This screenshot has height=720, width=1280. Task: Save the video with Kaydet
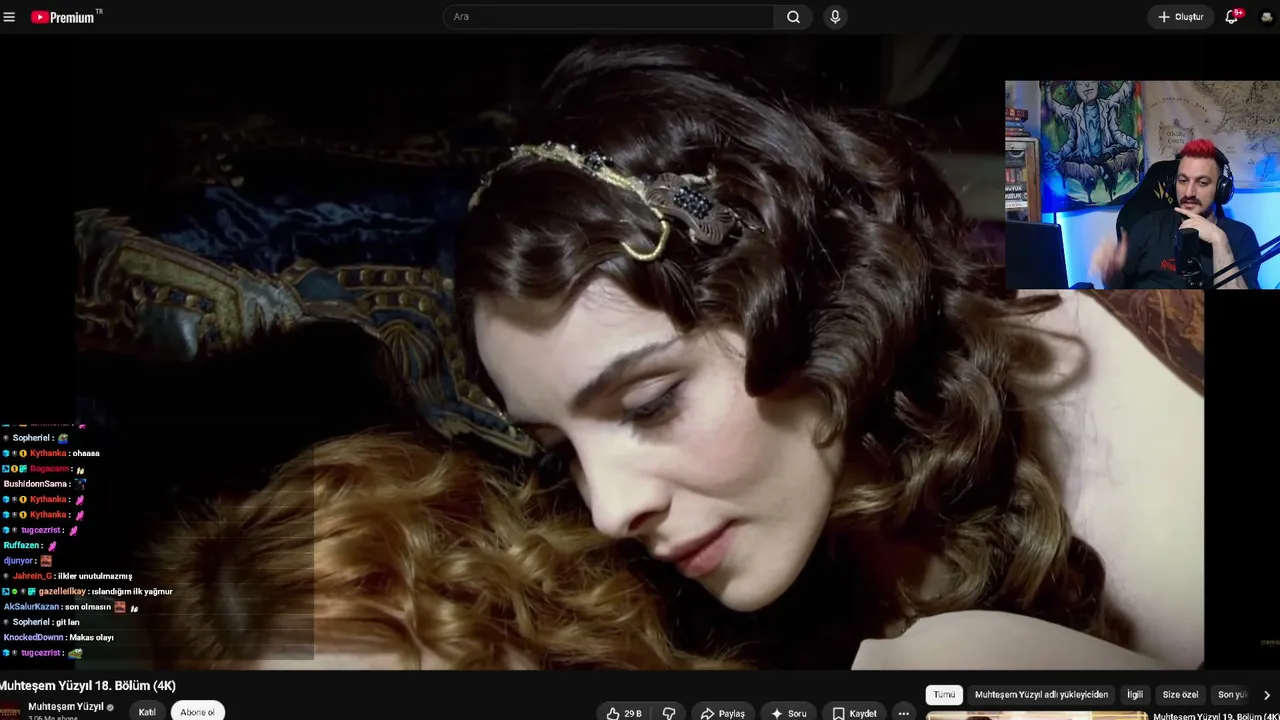click(855, 713)
